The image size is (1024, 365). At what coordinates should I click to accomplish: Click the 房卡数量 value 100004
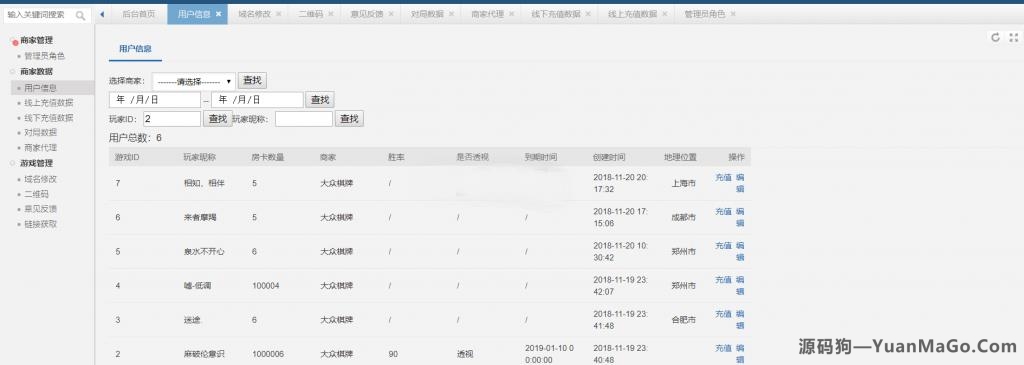266,285
